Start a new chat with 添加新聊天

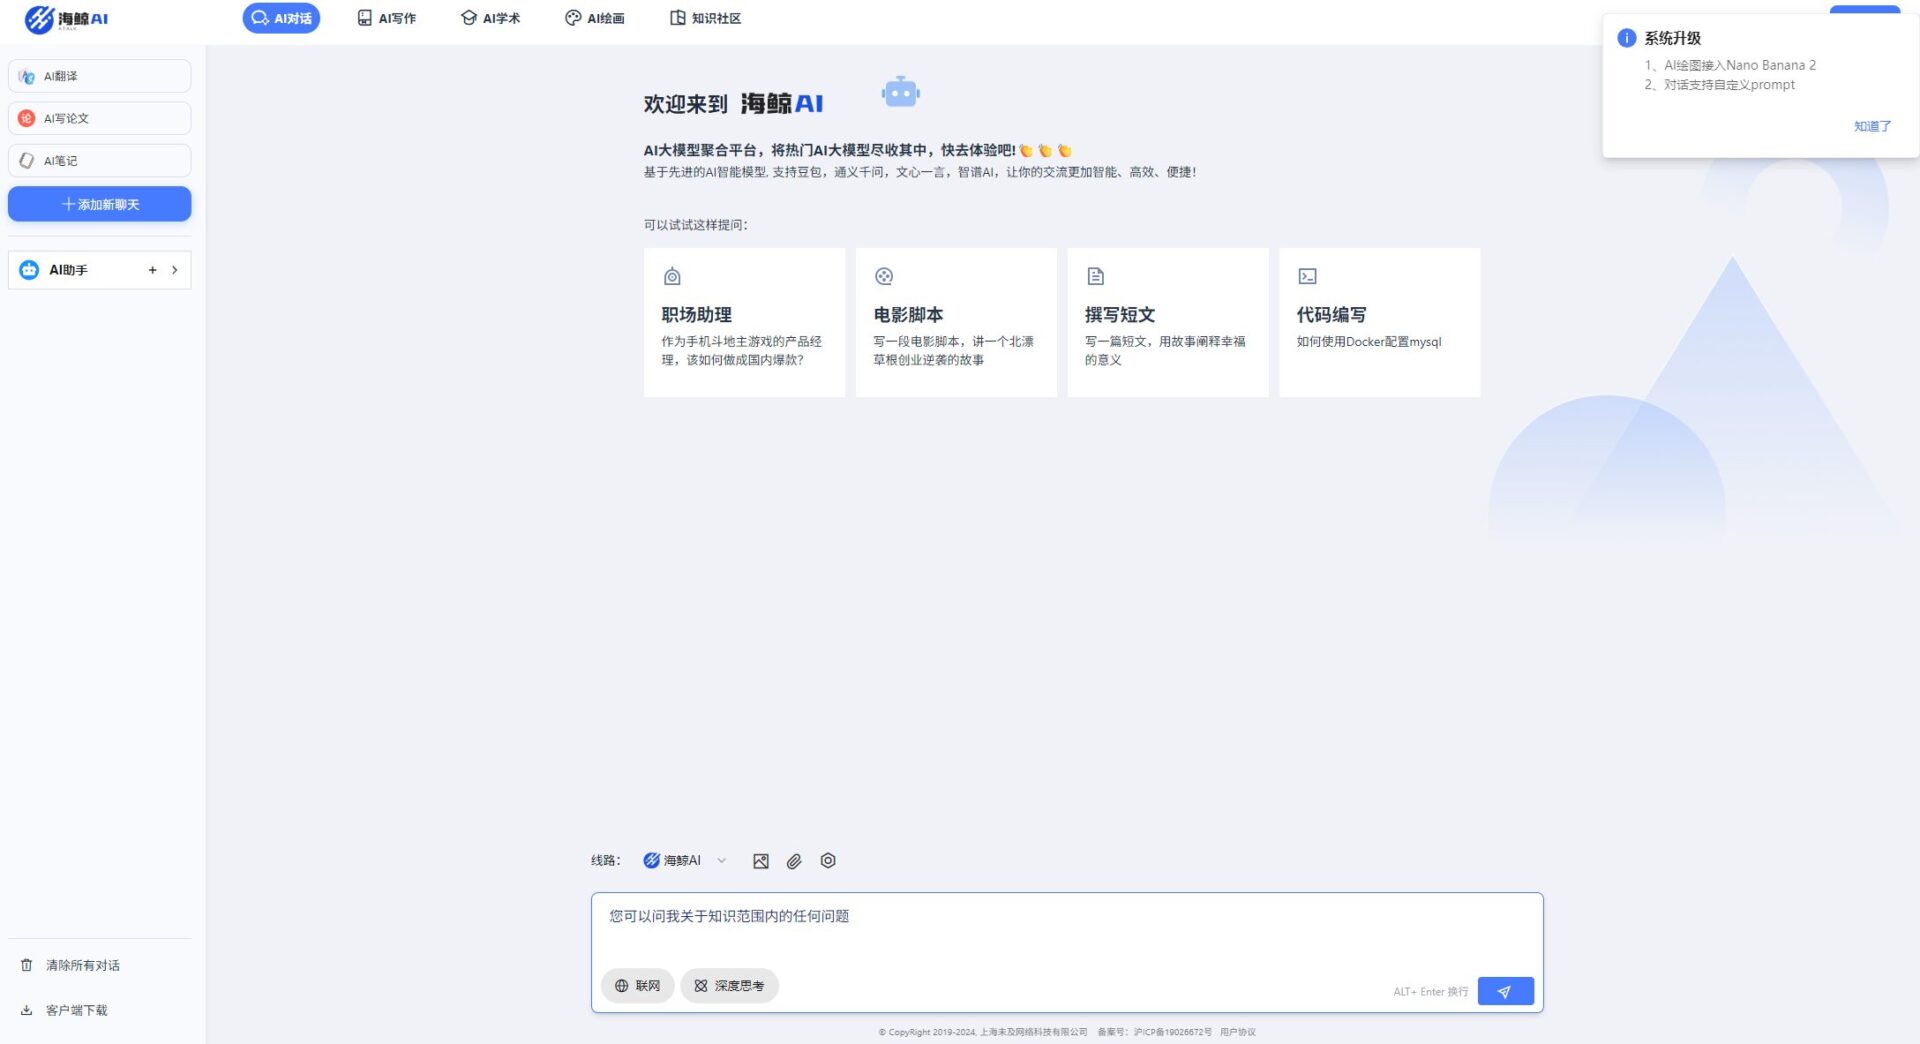pyautogui.click(x=99, y=204)
